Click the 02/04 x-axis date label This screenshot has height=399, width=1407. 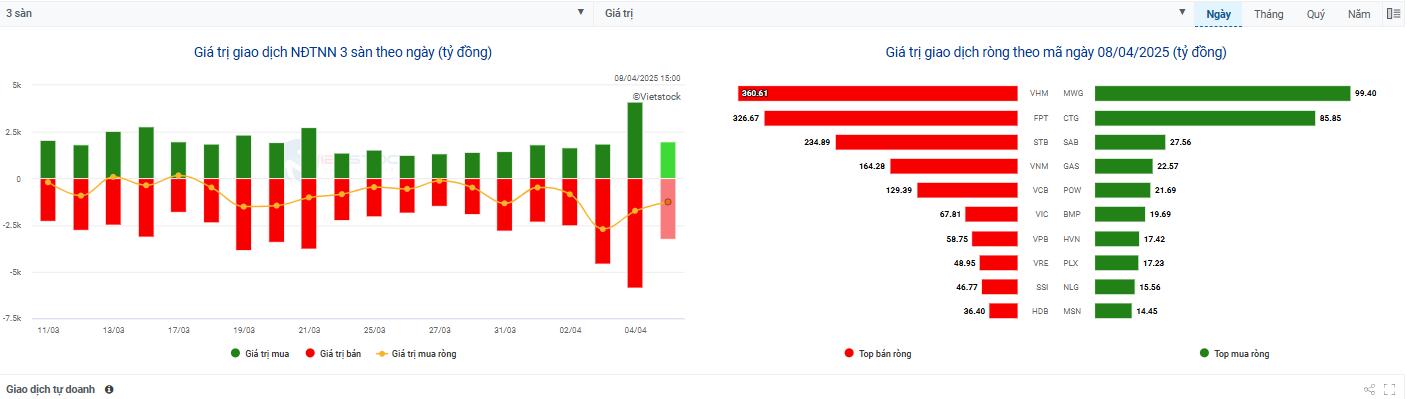tap(570, 329)
